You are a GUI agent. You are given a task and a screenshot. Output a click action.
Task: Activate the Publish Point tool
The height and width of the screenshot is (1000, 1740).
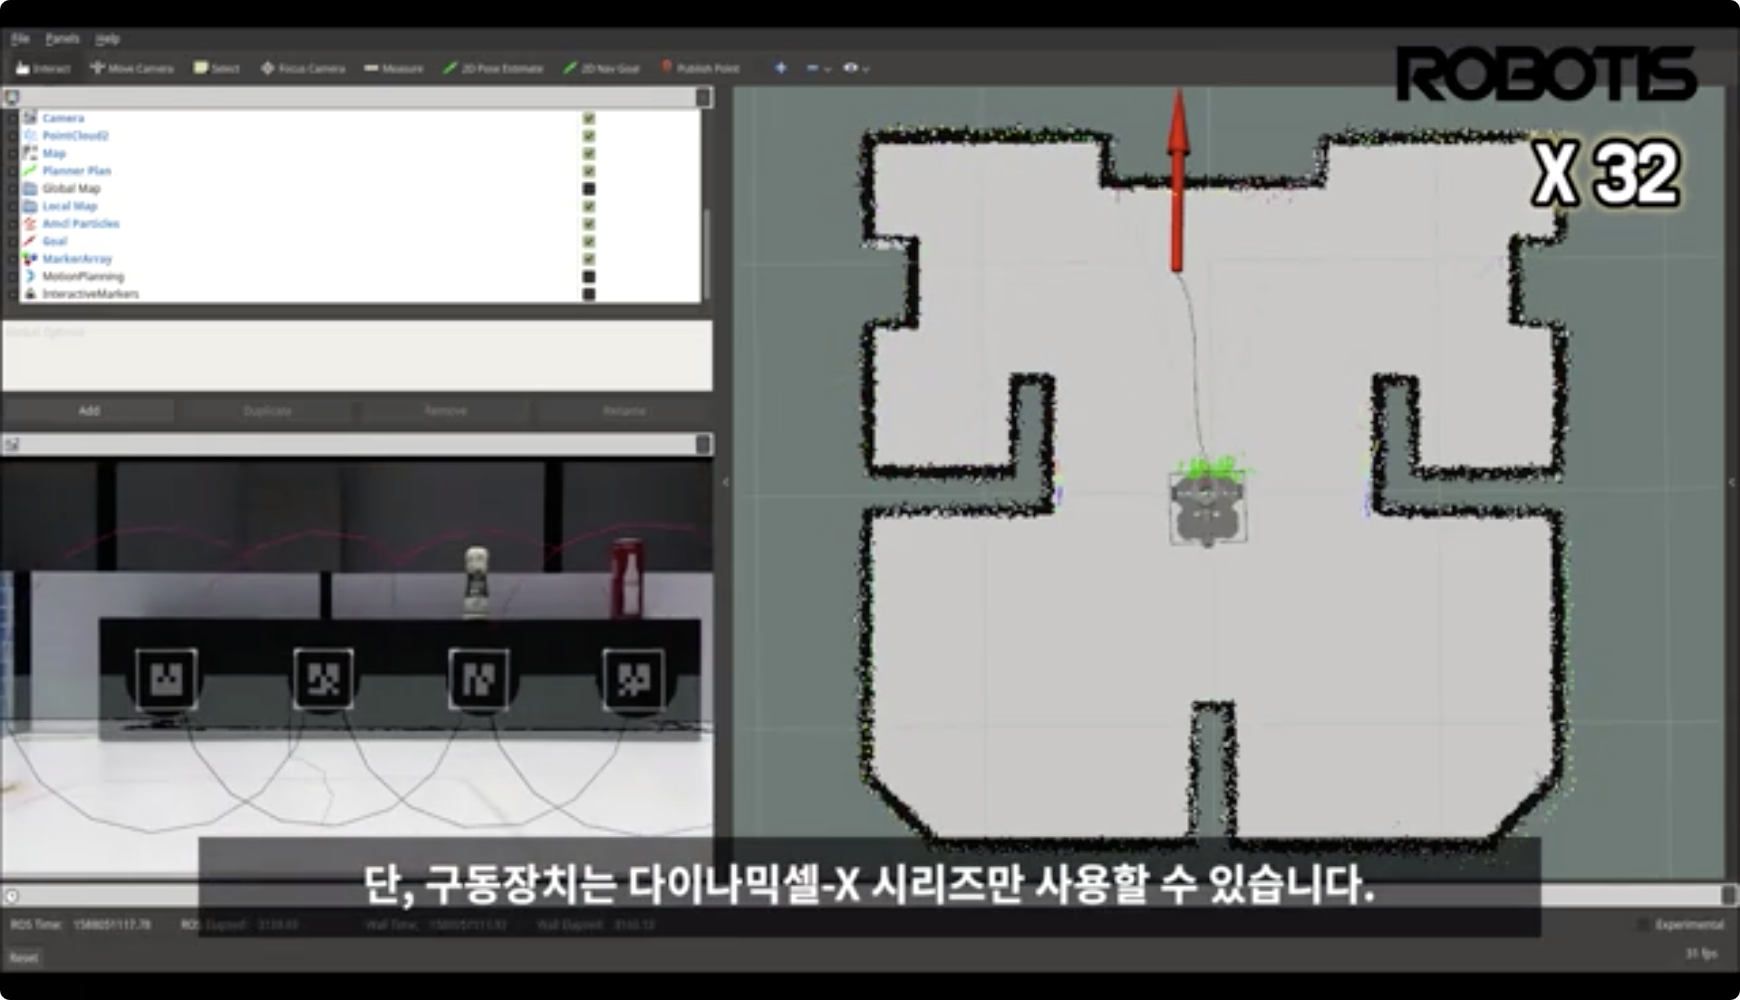(700, 68)
